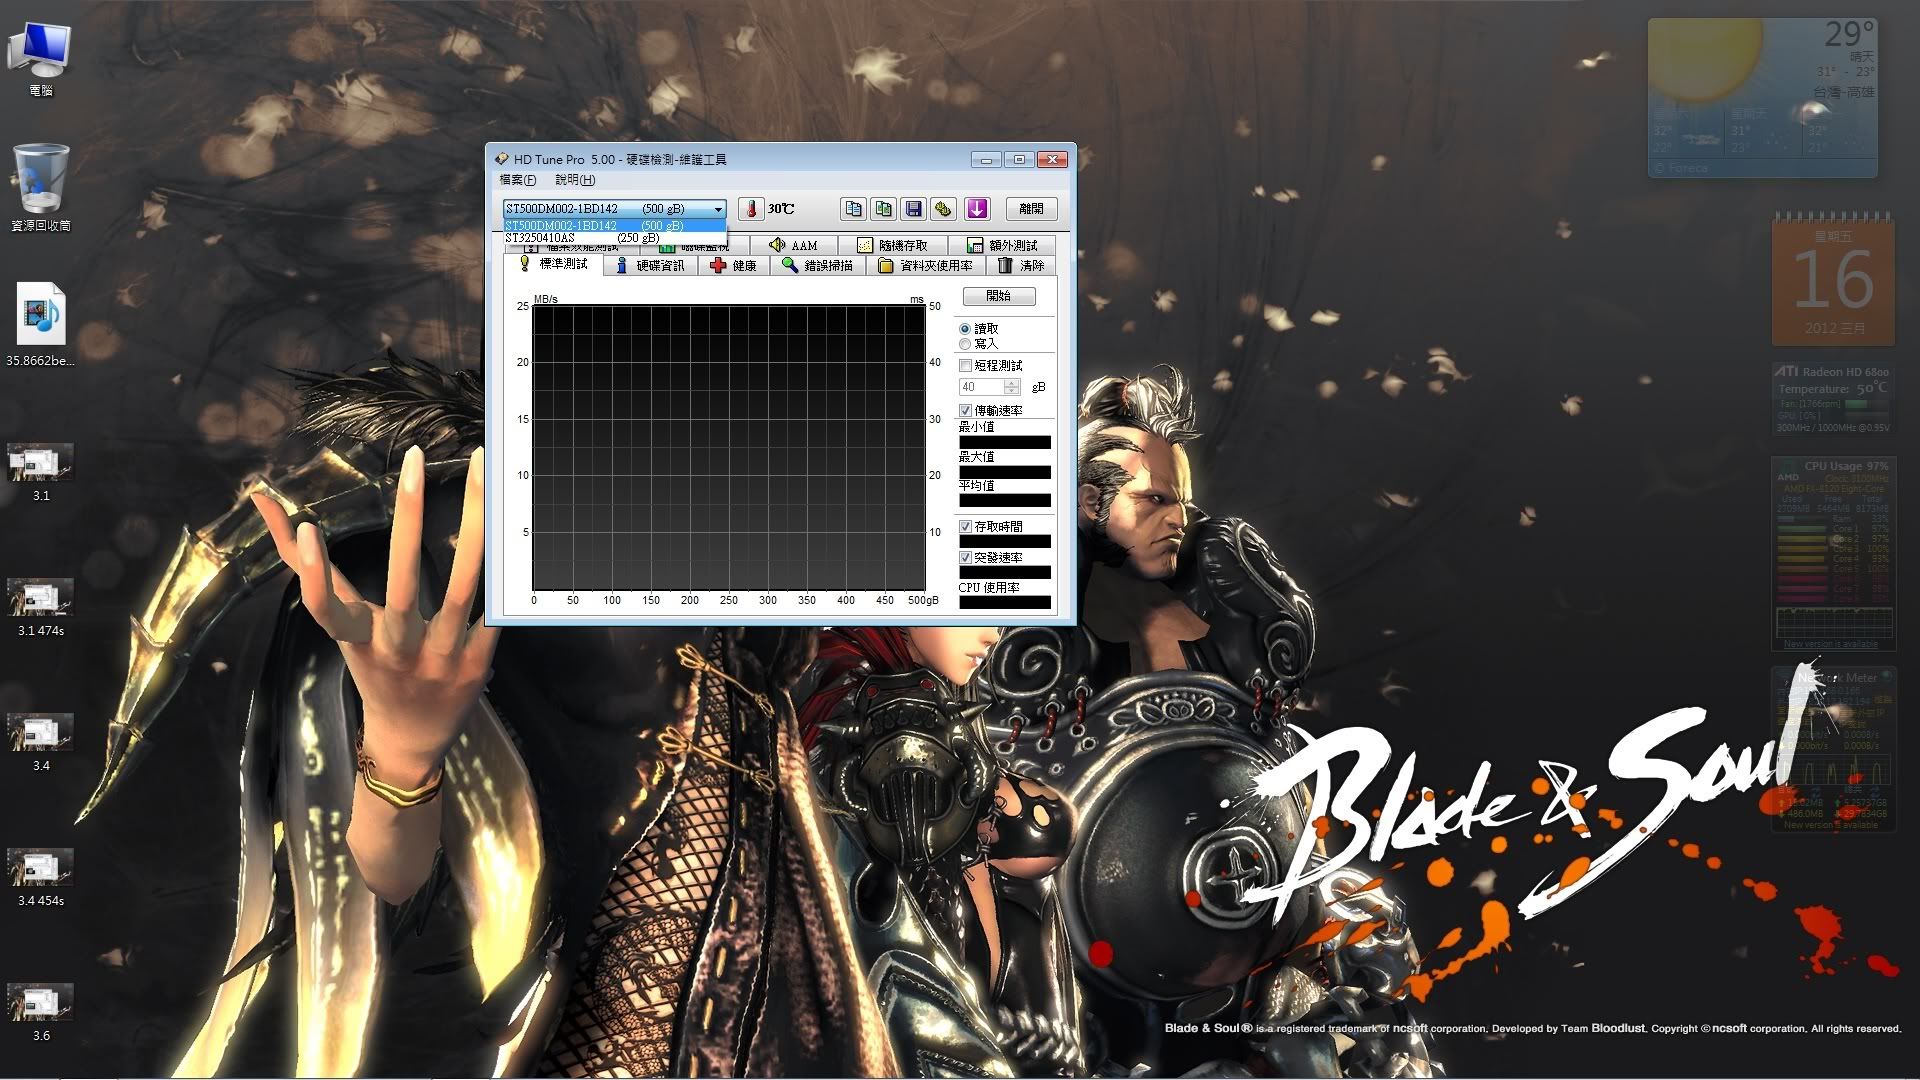Switch to the 隨機存取 random access tab
The width and height of the screenshot is (1920, 1080).
click(892, 245)
